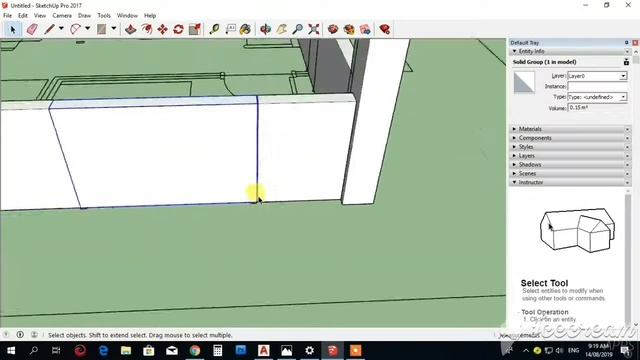Open the Layer dropdown showing Layer0
The width and height of the screenshot is (640, 360).
[597, 76]
